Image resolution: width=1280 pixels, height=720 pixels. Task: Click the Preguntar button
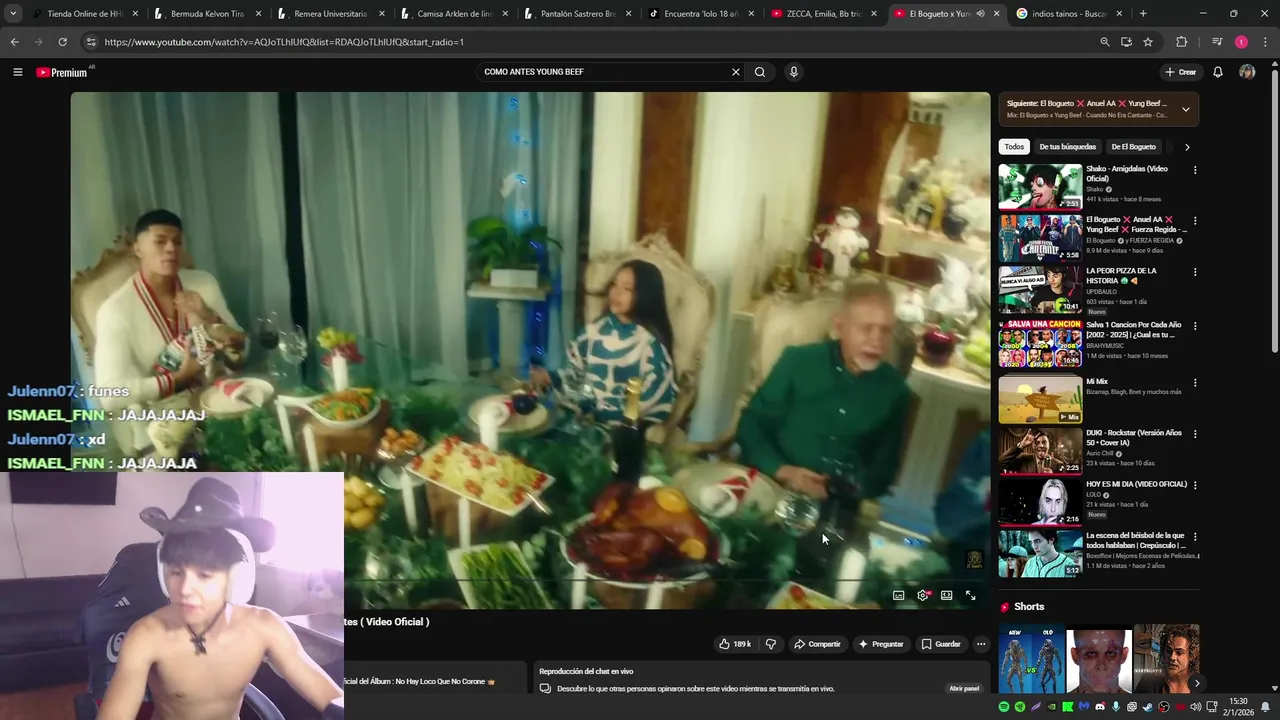881,644
